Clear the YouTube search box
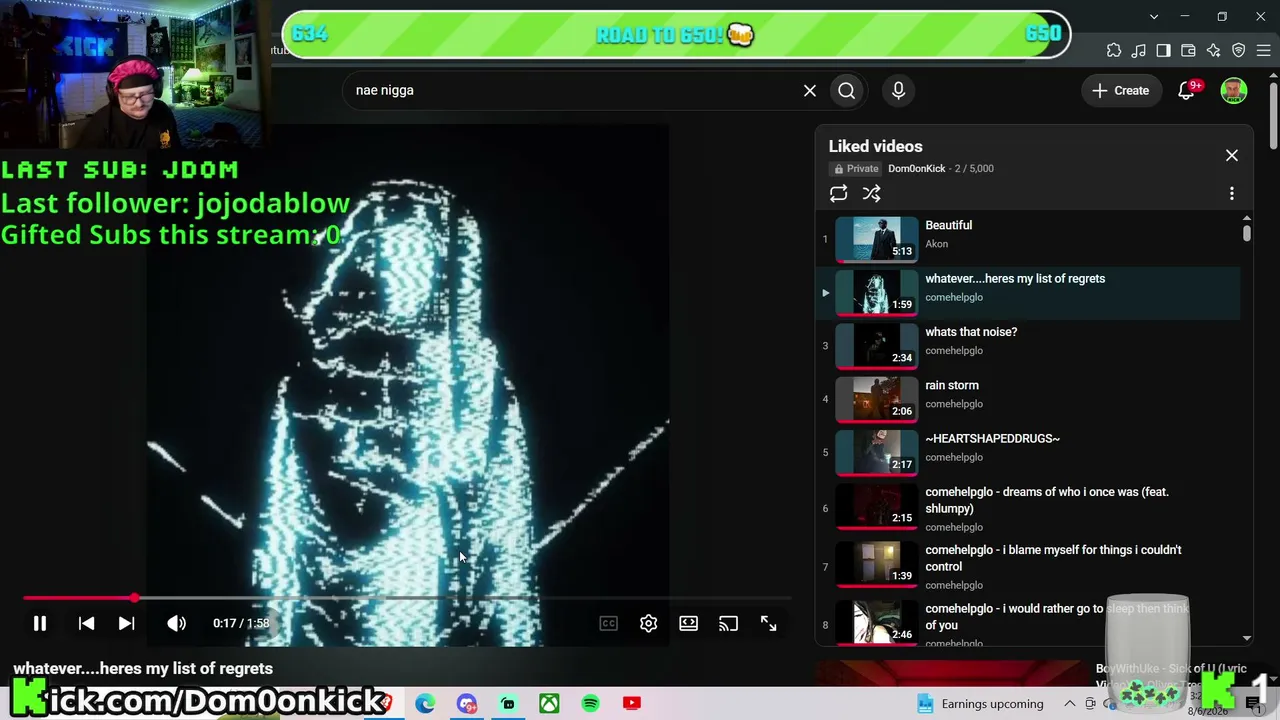 pos(810,90)
